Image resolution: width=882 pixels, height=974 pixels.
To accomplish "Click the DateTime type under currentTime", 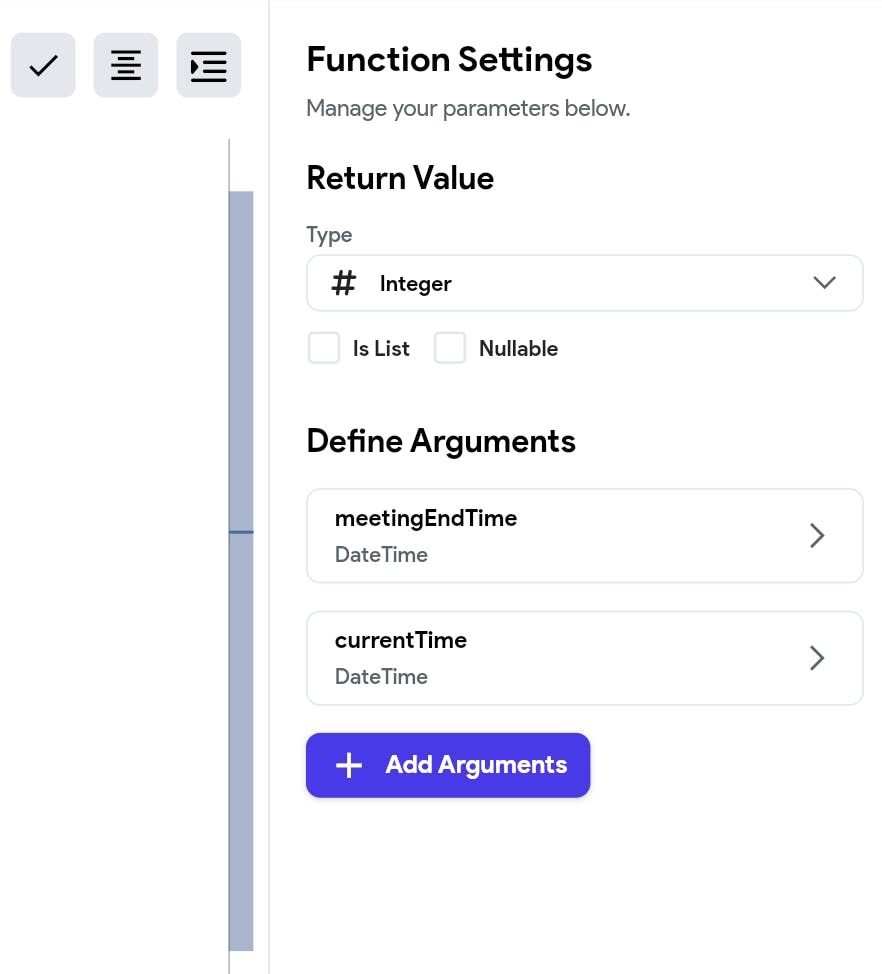I will pos(381,676).
